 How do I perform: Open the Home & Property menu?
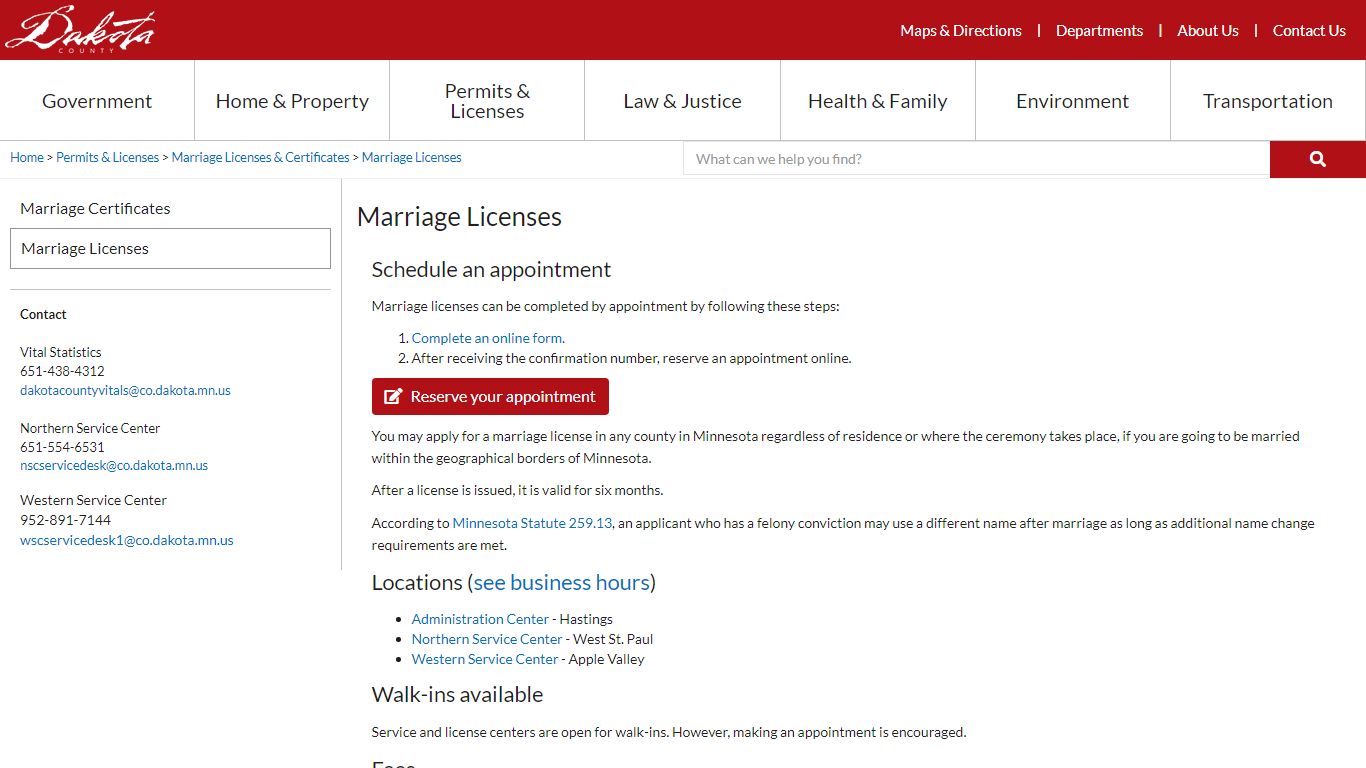[x=292, y=101]
